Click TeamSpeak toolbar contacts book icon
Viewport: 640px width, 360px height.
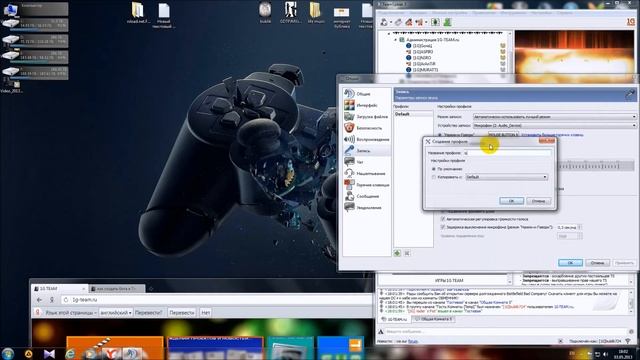435,22
